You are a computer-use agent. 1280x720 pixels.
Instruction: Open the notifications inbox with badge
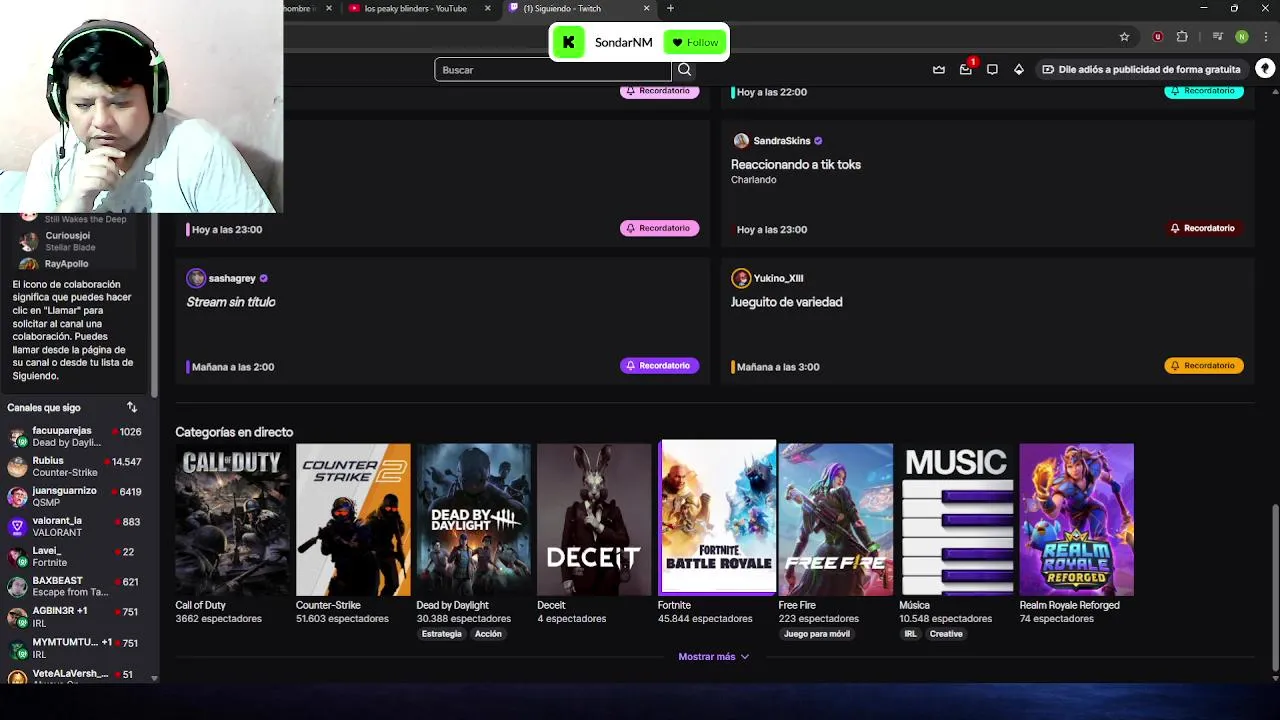(966, 68)
